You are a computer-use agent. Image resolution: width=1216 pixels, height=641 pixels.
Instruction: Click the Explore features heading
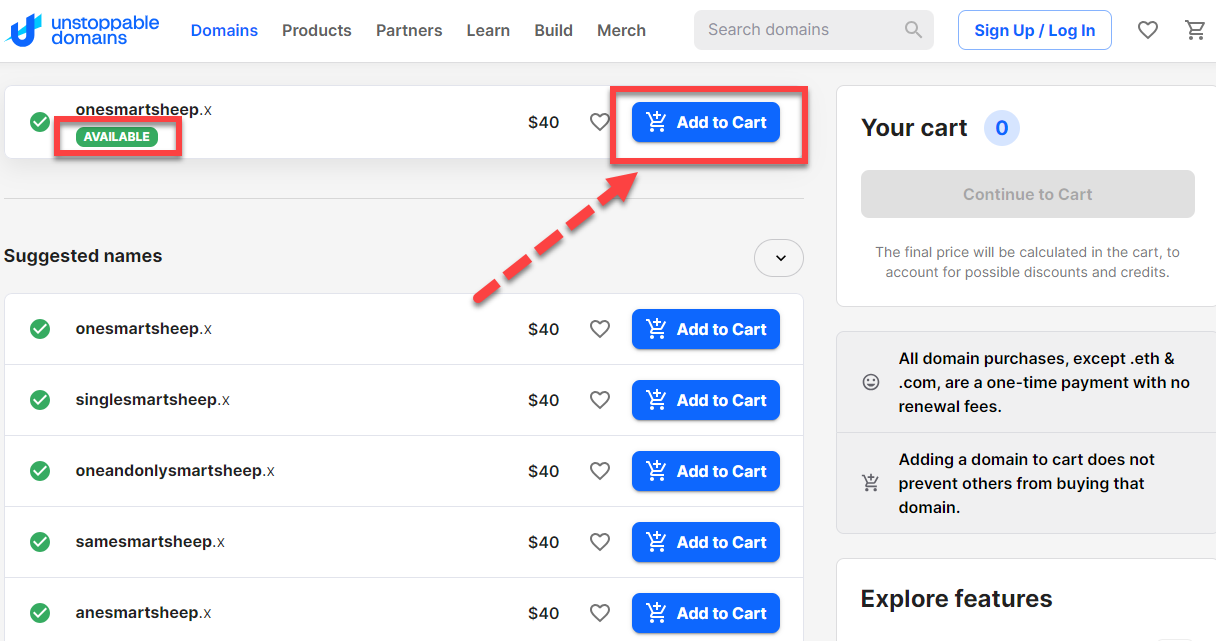pyautogui.click(x=956, y=599)
